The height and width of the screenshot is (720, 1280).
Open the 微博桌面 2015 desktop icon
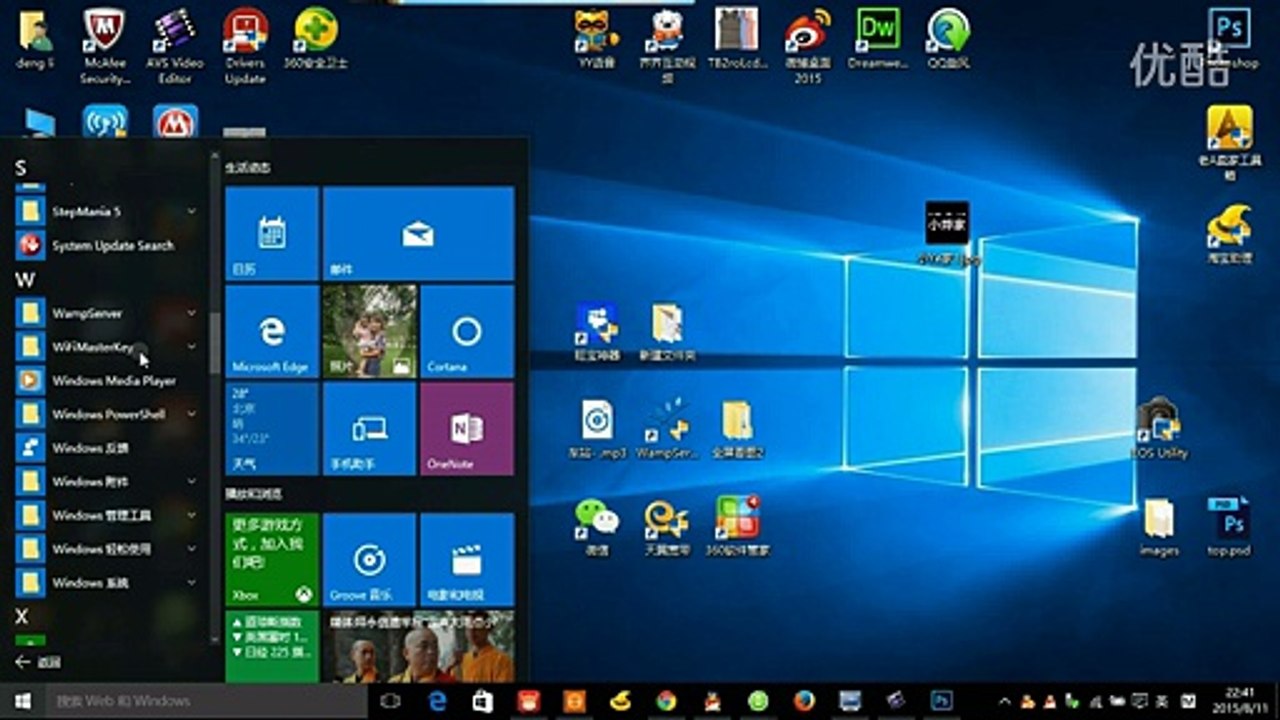click(x=807, y=45)
